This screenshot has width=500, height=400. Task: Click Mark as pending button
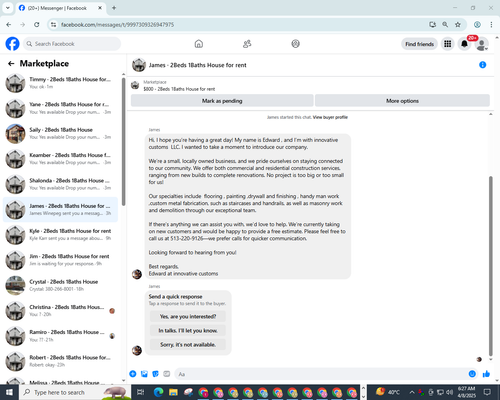[x=222, y=101]
